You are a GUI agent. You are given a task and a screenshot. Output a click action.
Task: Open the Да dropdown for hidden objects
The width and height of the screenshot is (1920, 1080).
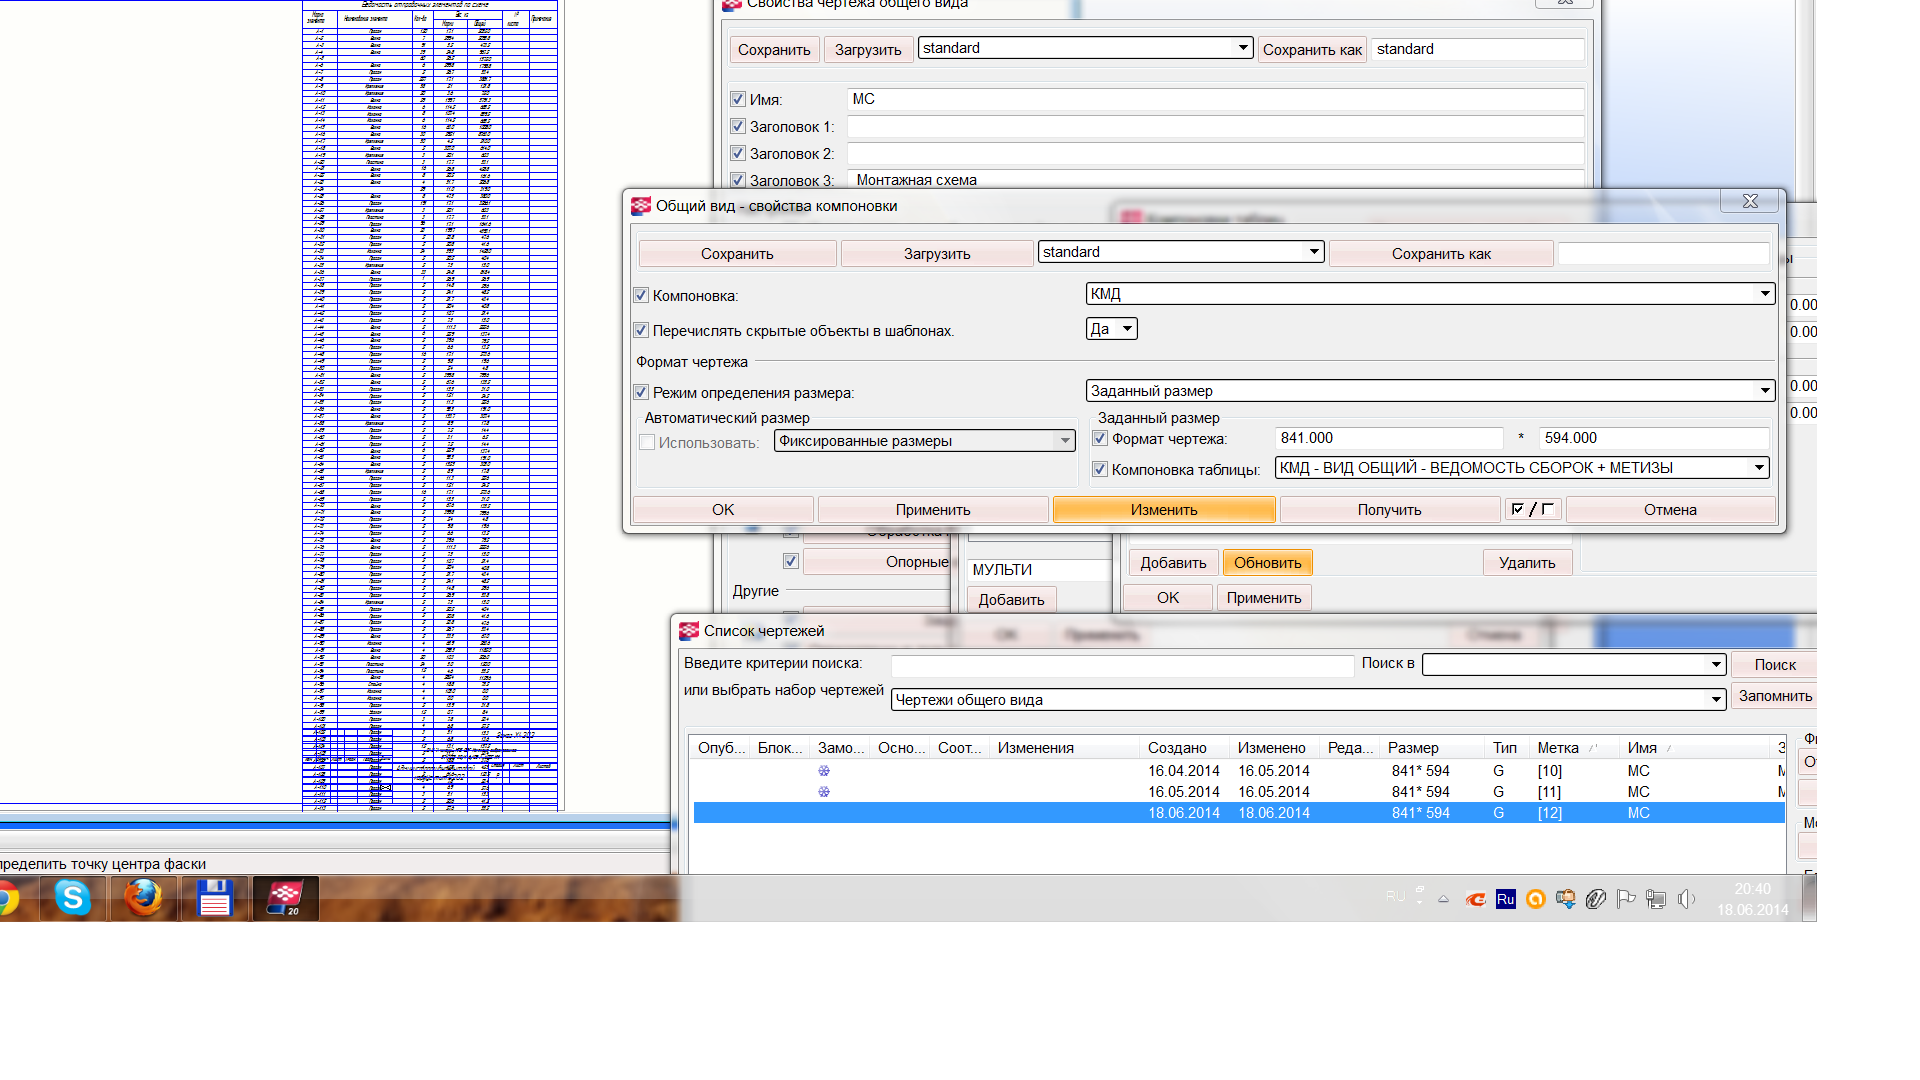pyautogui.click(x=1127, y=329)
